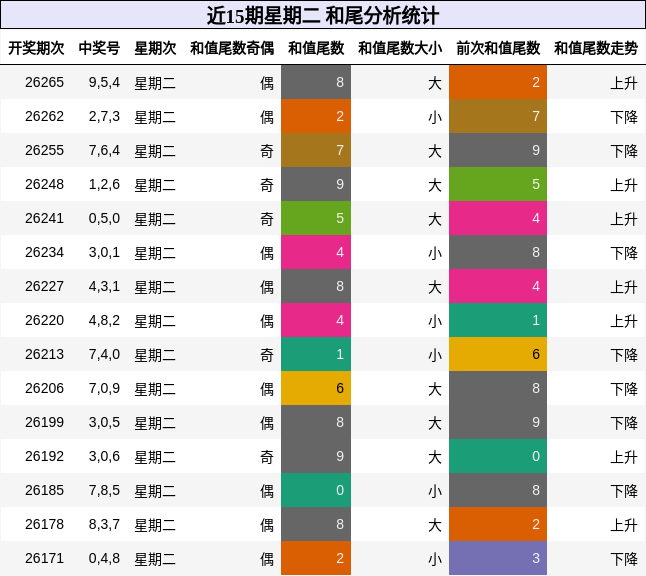Click winning numbers 0,4,8
This screenshot has width=646, height=576.
point(104,558)
